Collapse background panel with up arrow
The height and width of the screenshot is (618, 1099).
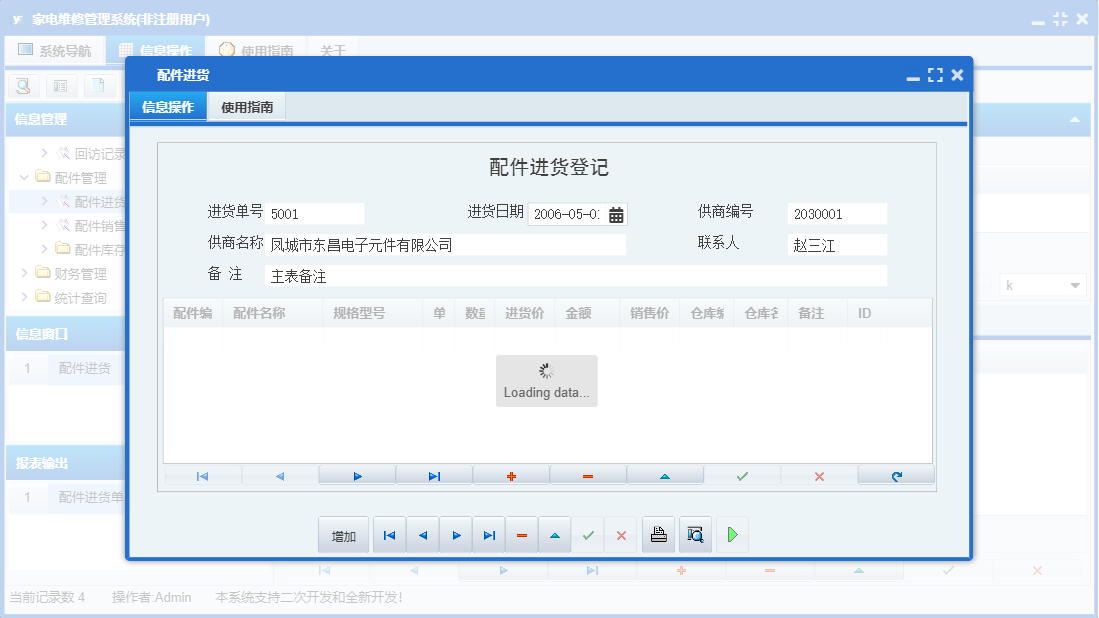click(1074, 120)
